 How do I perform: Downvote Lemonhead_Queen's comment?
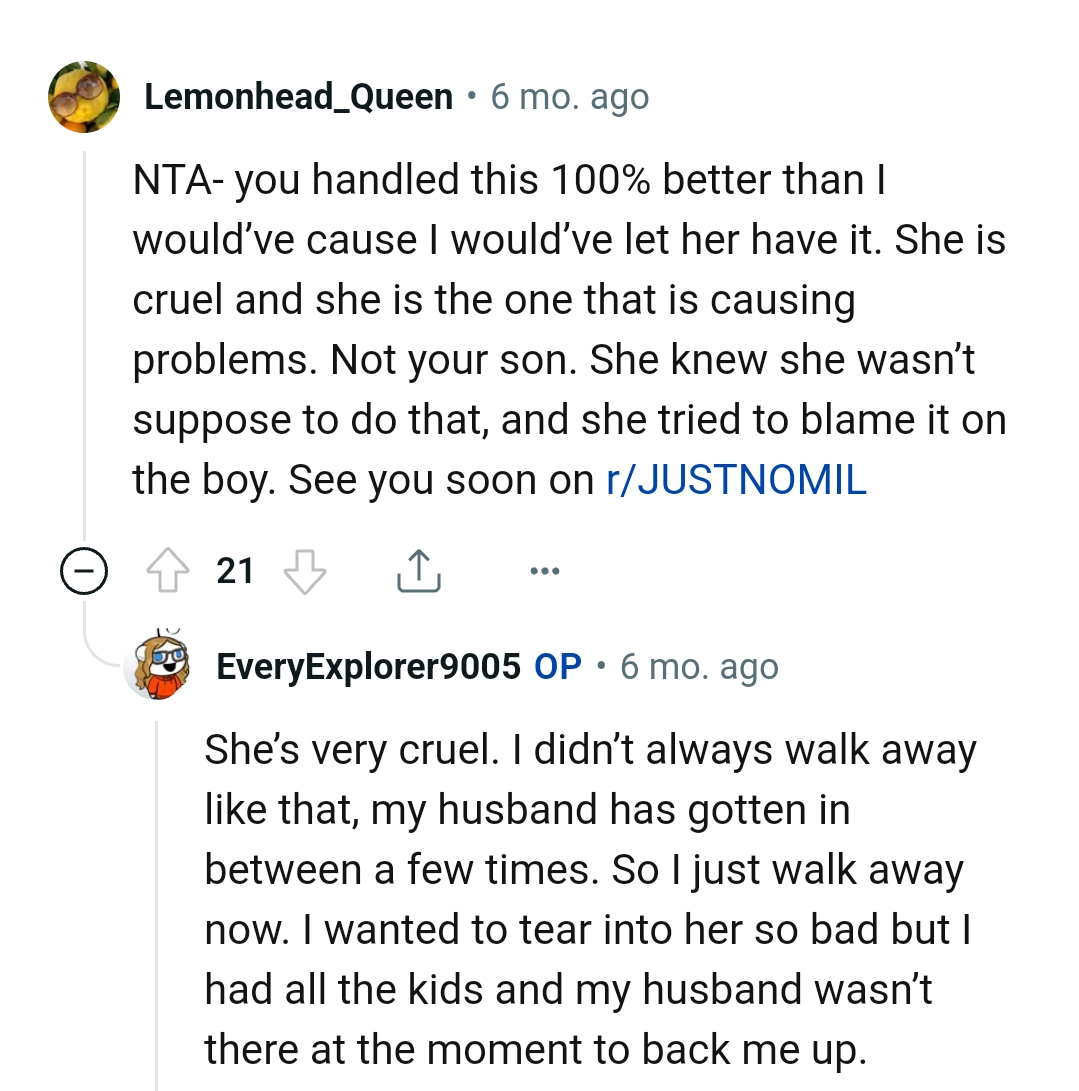tap(305, 572)
